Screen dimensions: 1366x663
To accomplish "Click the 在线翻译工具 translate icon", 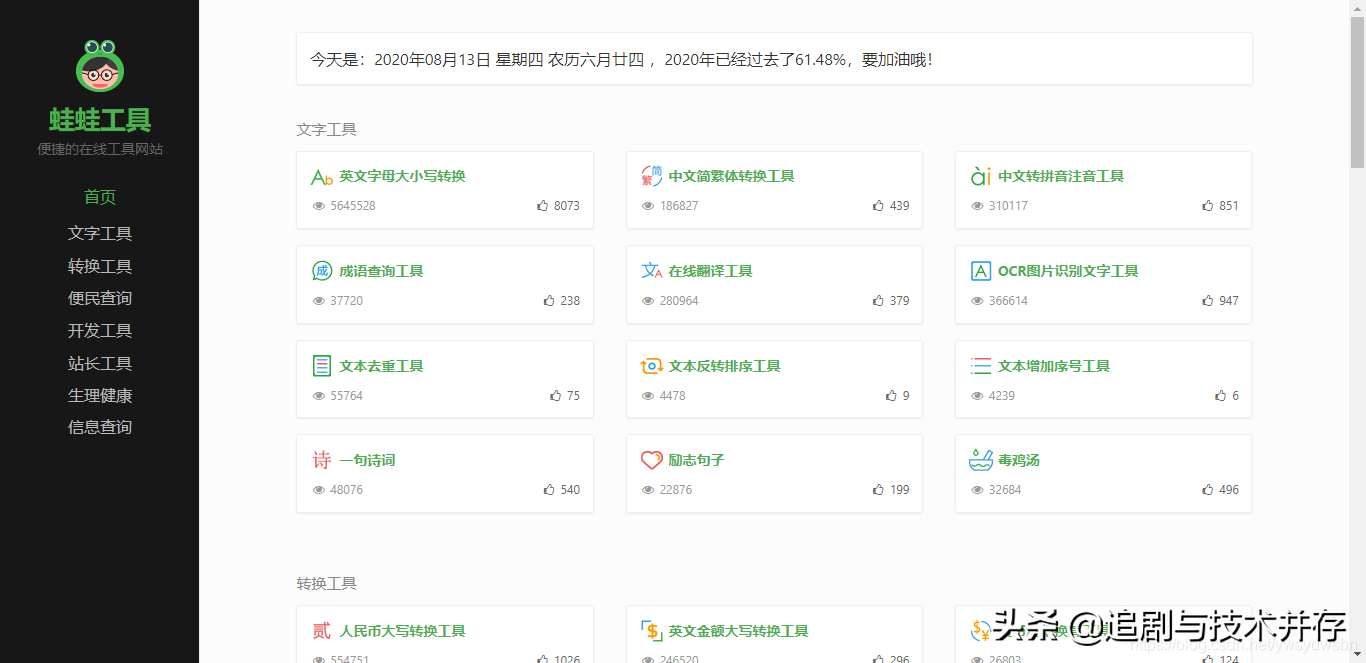I will 651,271.
